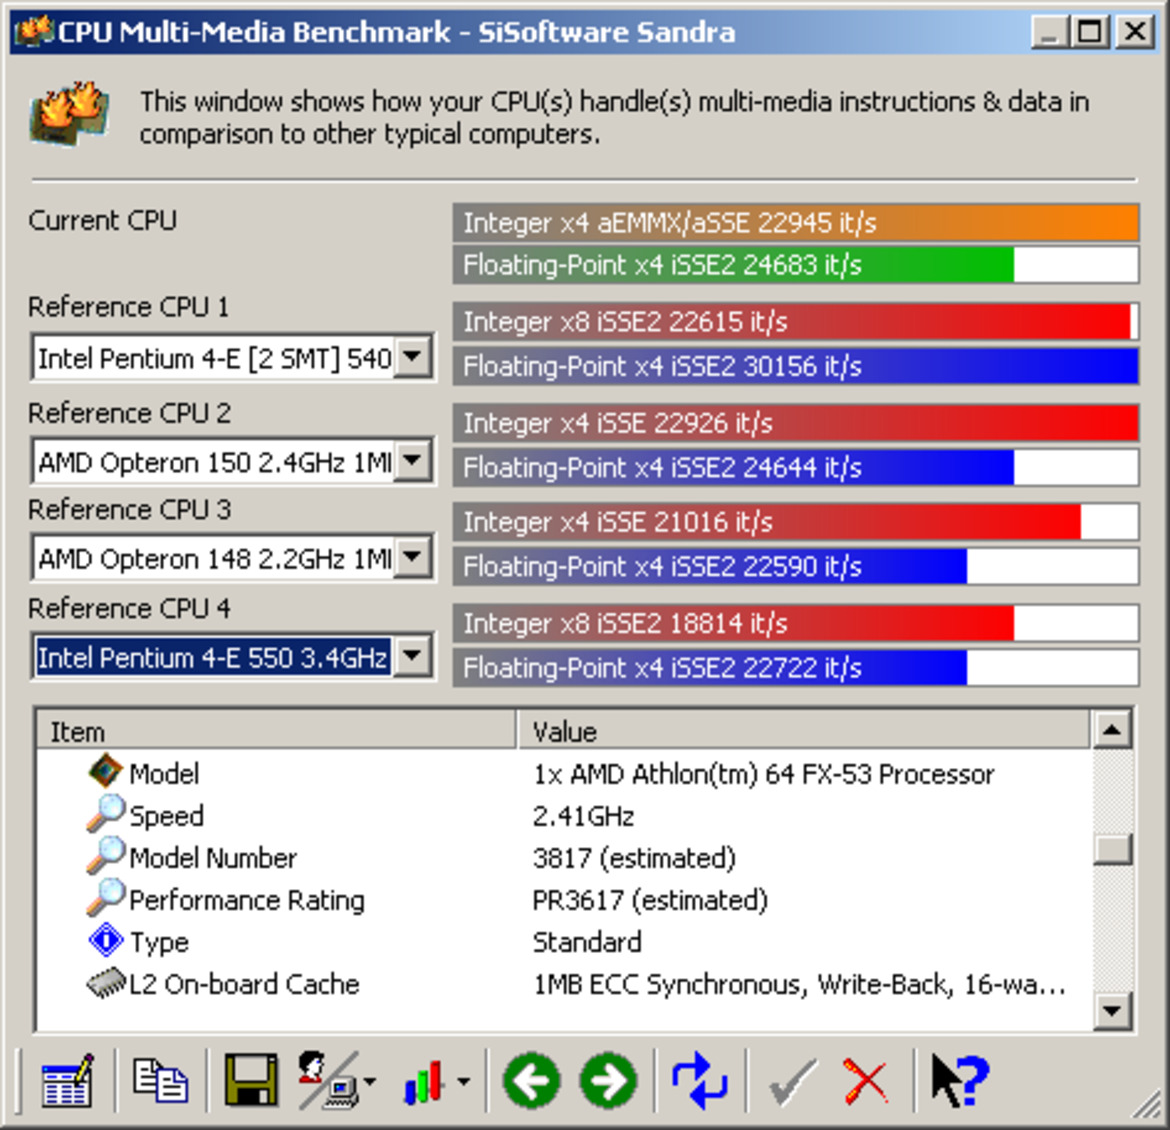
Task: Click the orange Integer x4 aEMMX/aSSE 22945 bar
Action: (x=795, y=222)
